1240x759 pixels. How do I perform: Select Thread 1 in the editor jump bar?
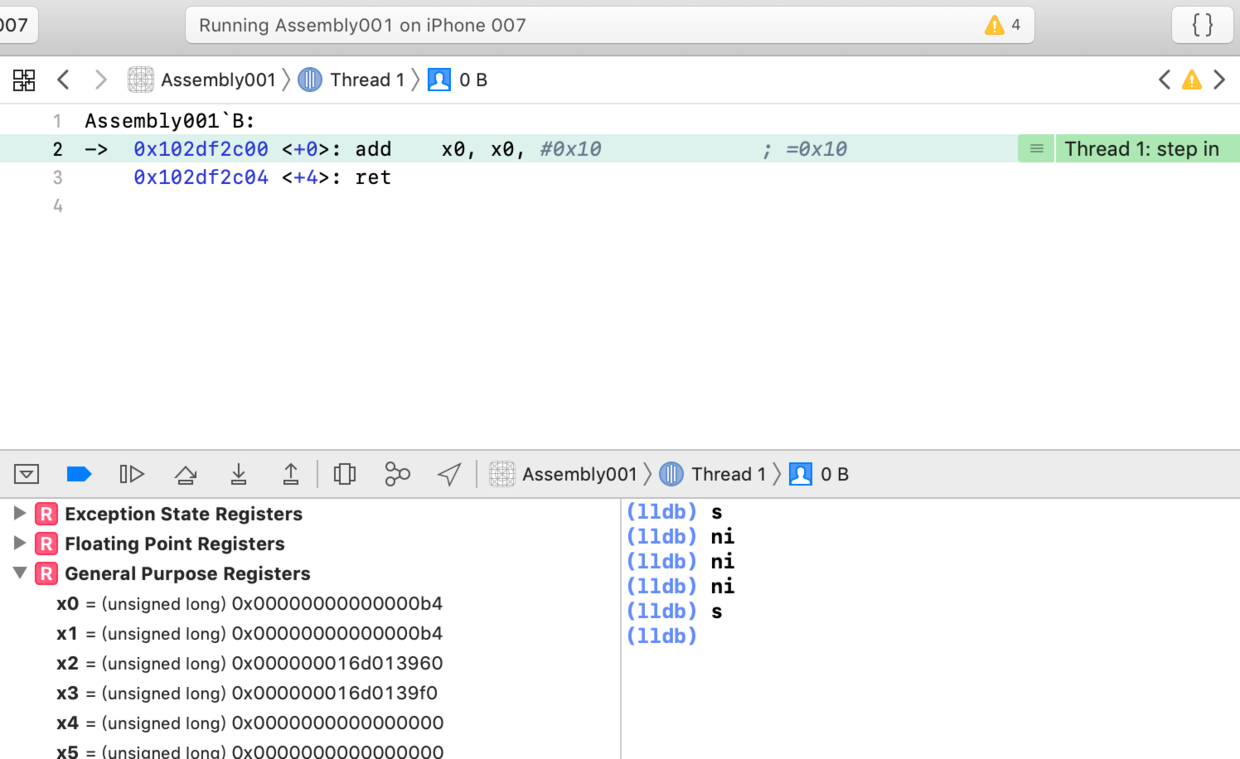352,80
